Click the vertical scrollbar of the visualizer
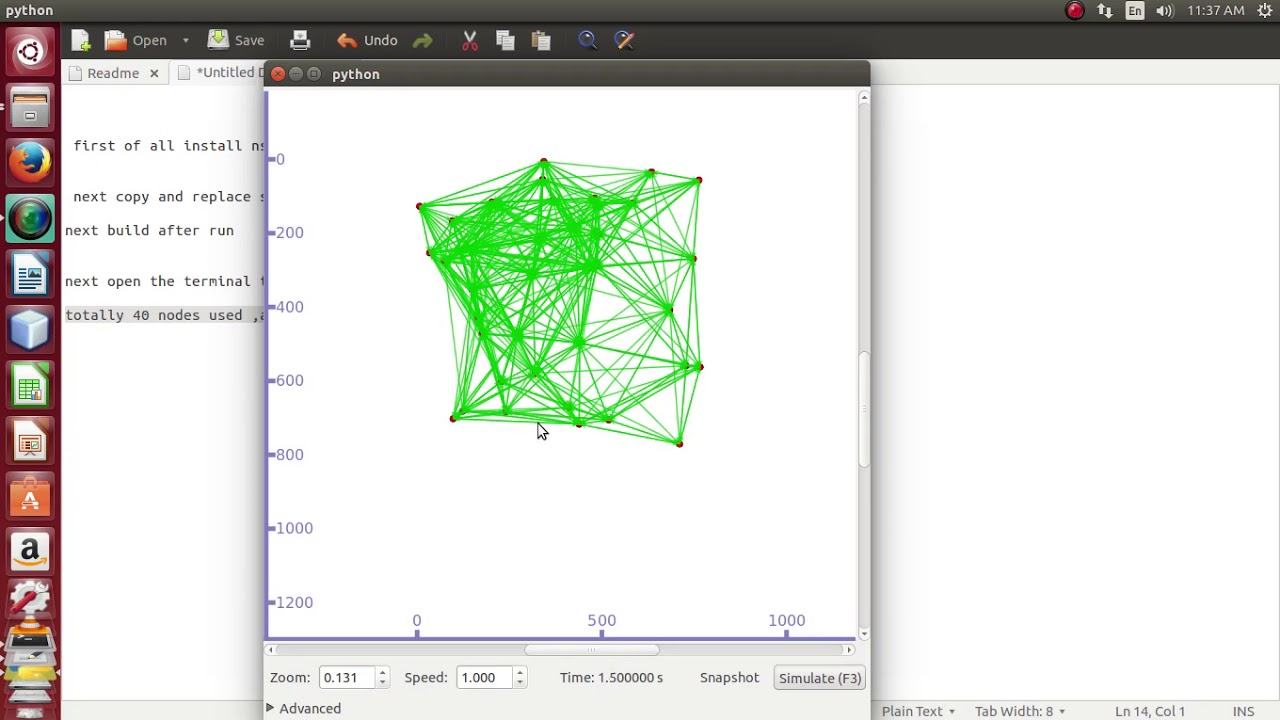1280x720 pixels. tap(864, 410)
